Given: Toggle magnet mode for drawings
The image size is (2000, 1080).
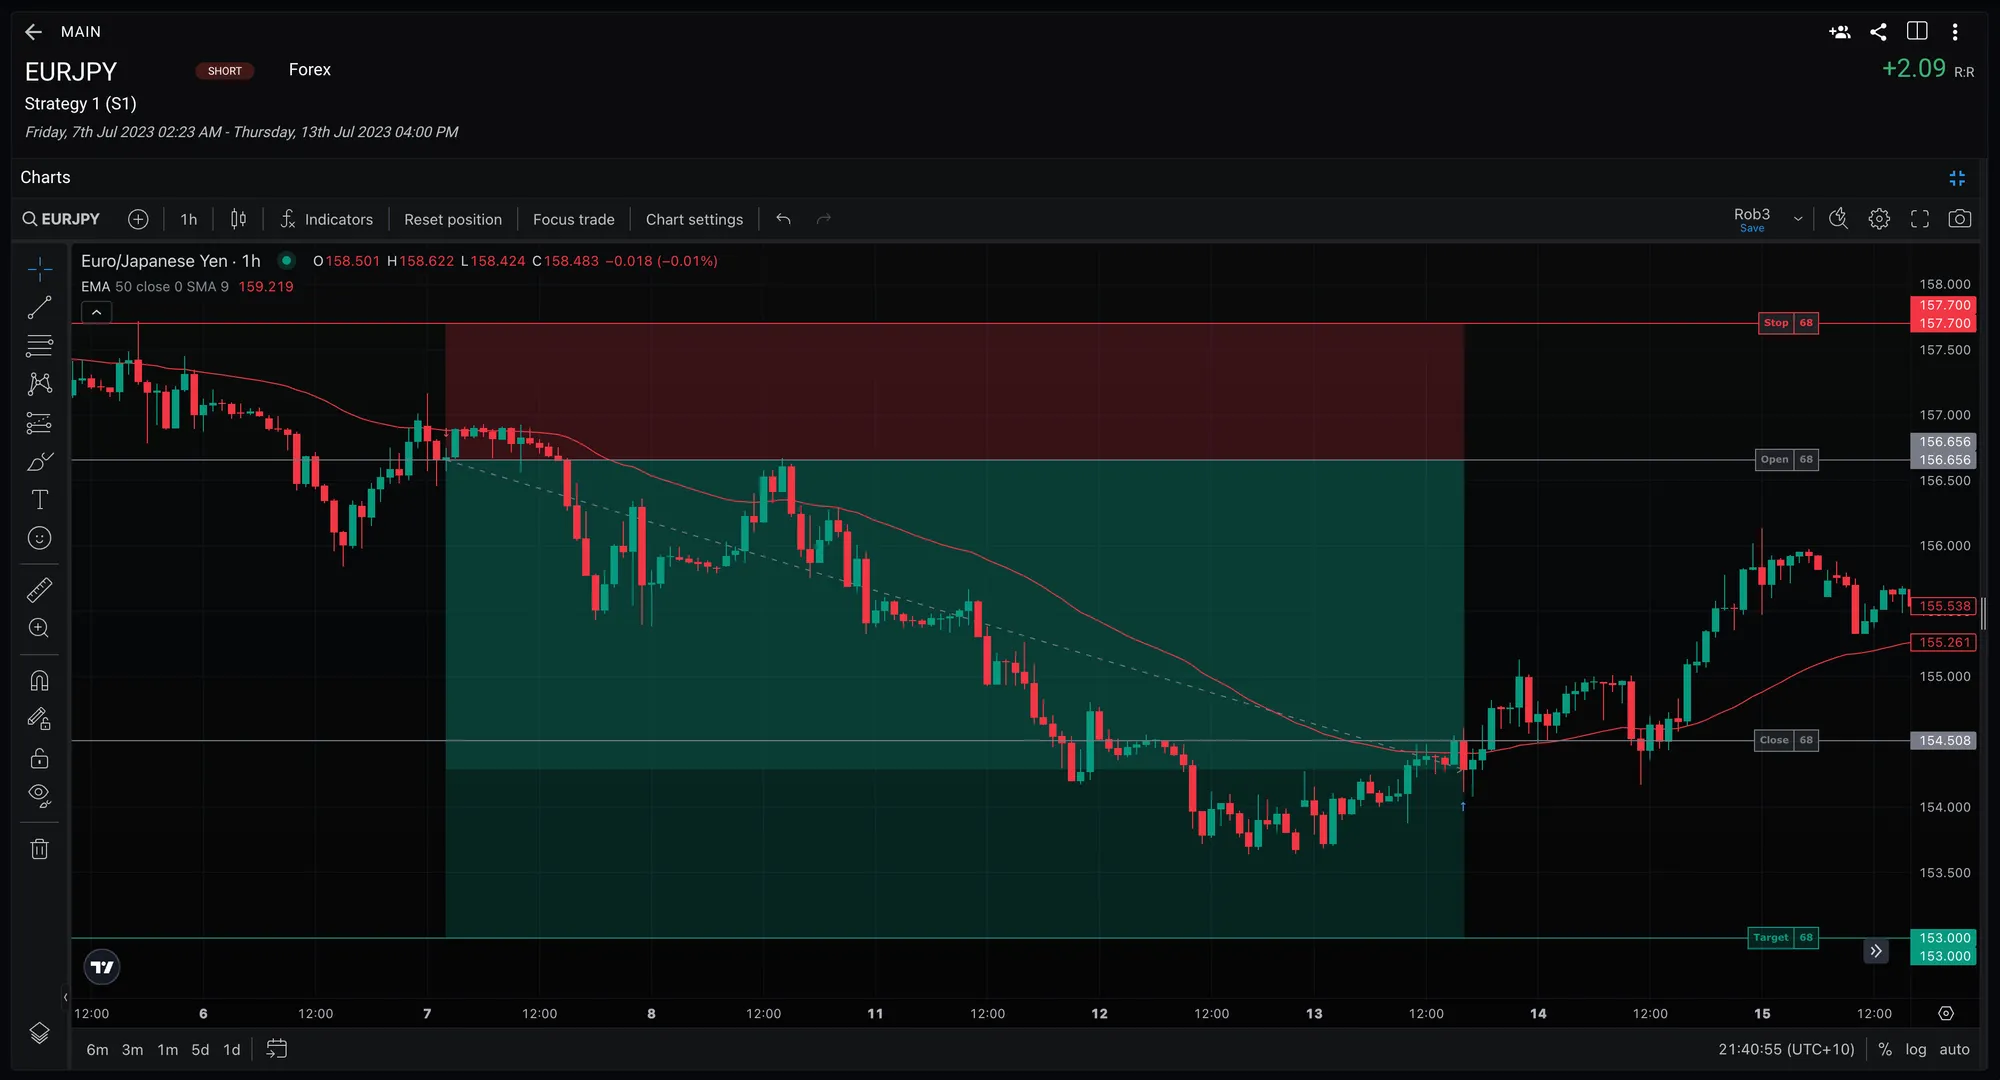Looking at the screenshot, I should point(40,681).
